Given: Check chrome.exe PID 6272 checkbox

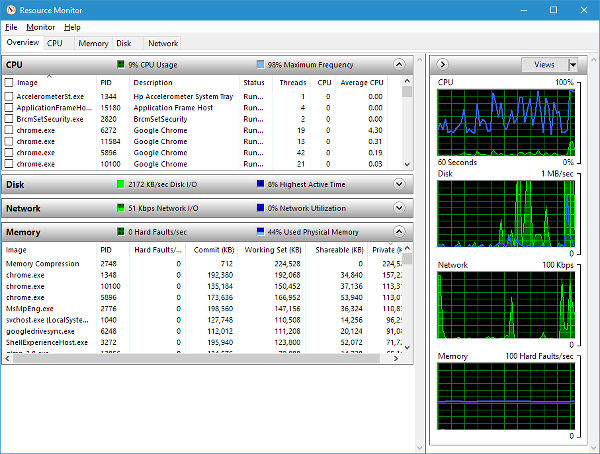Looking at the screenshot, I should [x=9, y=130].
